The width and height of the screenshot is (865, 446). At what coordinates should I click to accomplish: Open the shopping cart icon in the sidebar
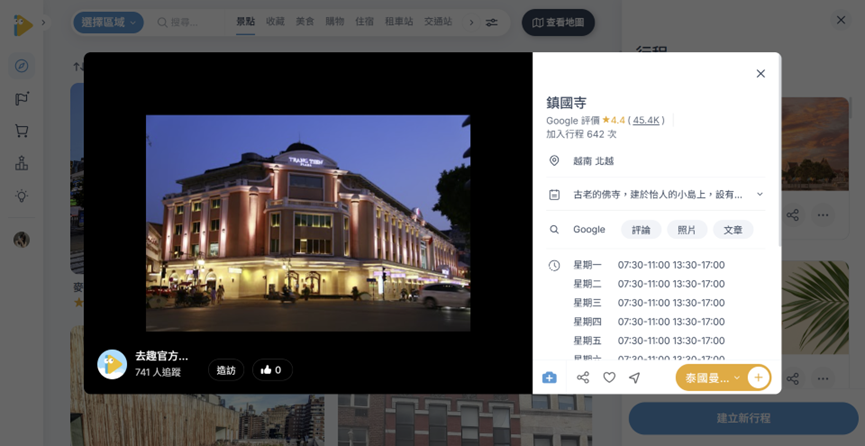click(22, 131)
